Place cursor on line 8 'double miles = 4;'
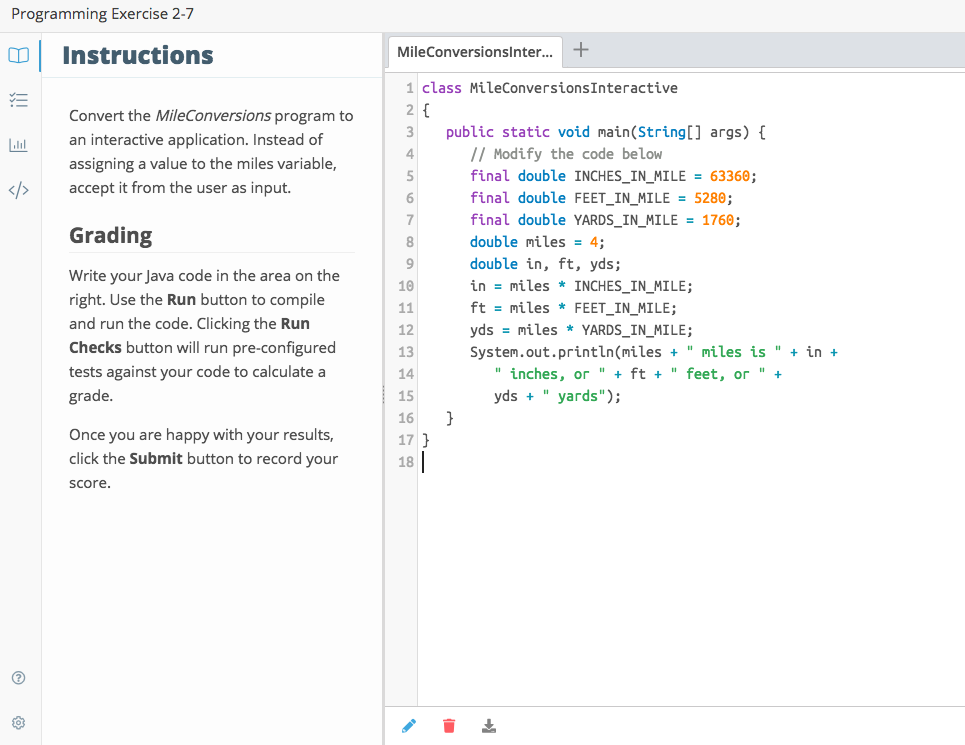This screenshot has height=745, width=965. click(x=537, y=242)
